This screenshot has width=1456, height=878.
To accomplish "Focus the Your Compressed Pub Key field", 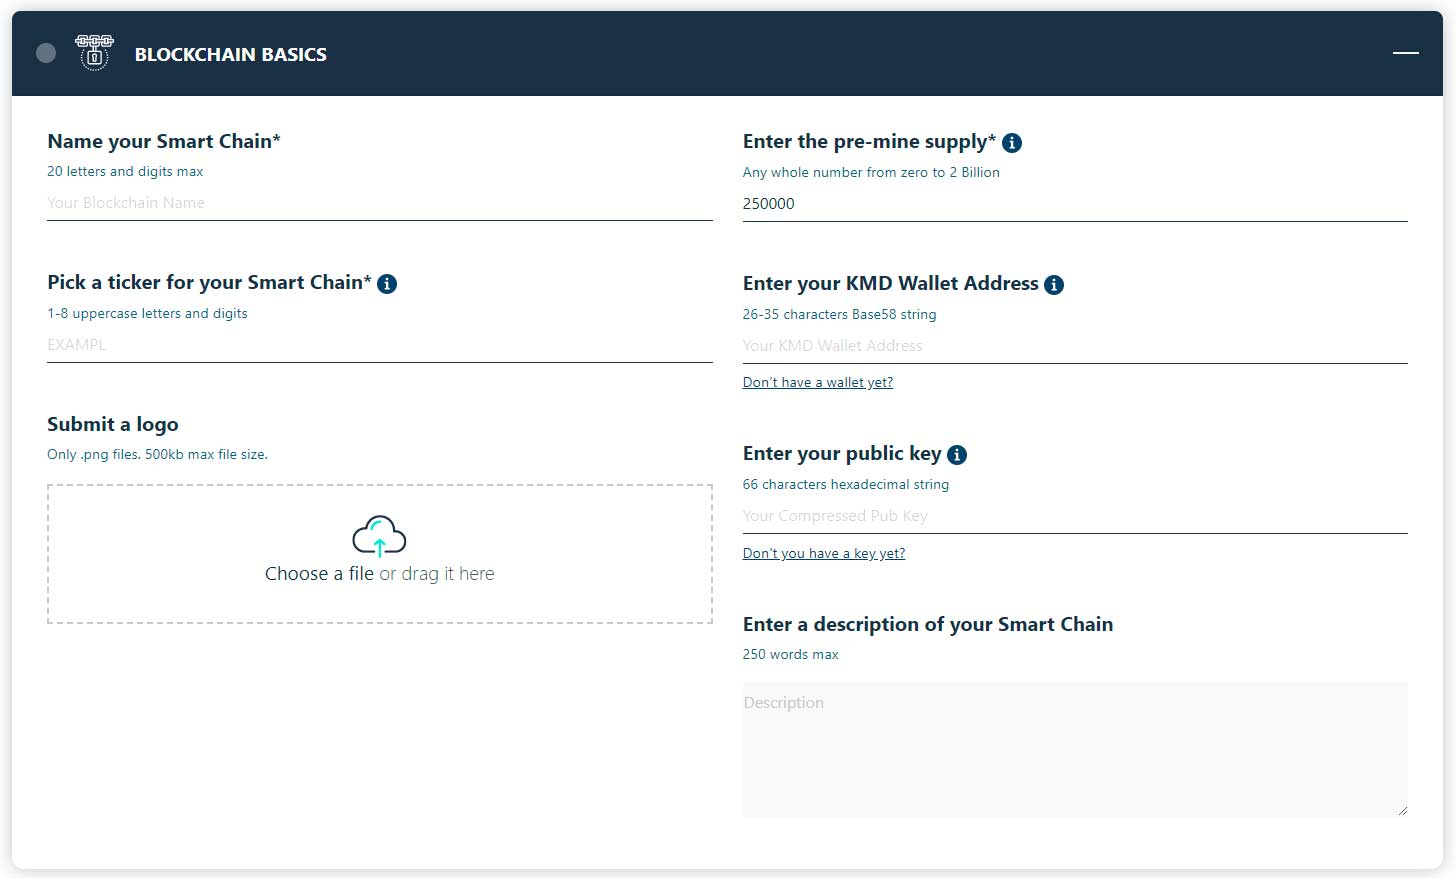I will [x=1075, y=516].
